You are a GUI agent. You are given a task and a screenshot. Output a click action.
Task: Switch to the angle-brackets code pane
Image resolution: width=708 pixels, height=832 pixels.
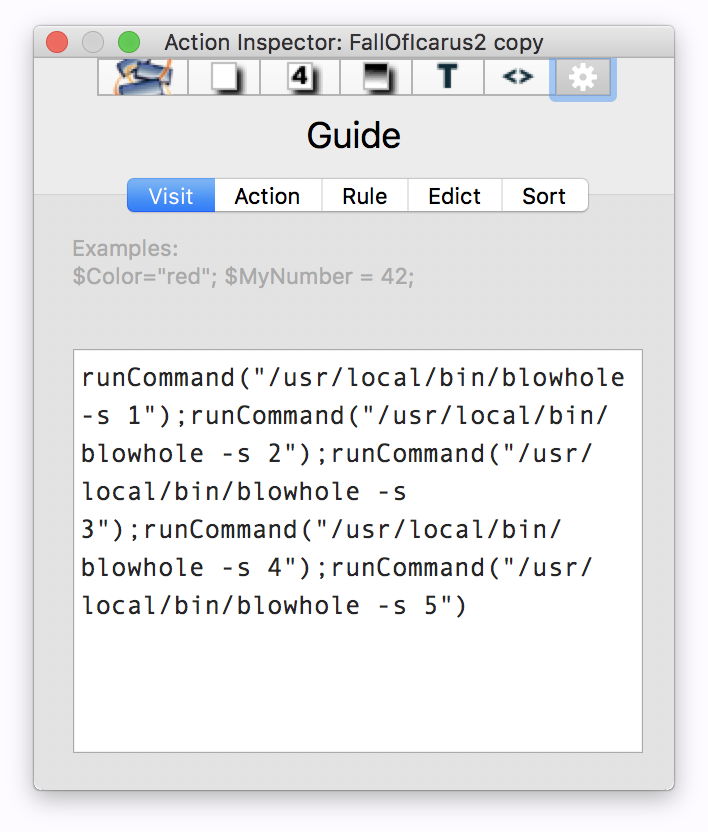517,77
